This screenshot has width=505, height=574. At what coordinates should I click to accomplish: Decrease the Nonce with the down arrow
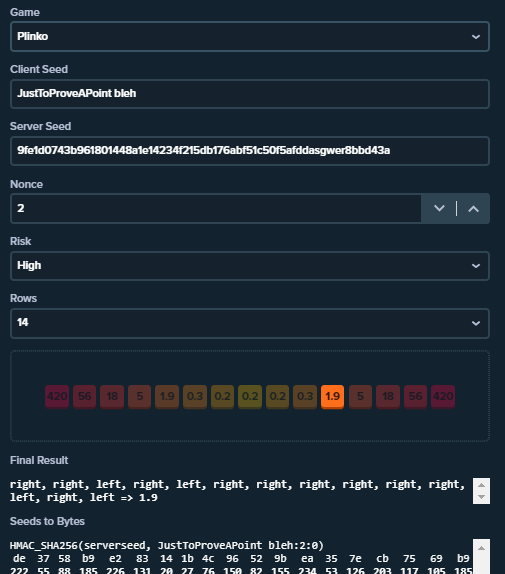[x=439, y=208]
